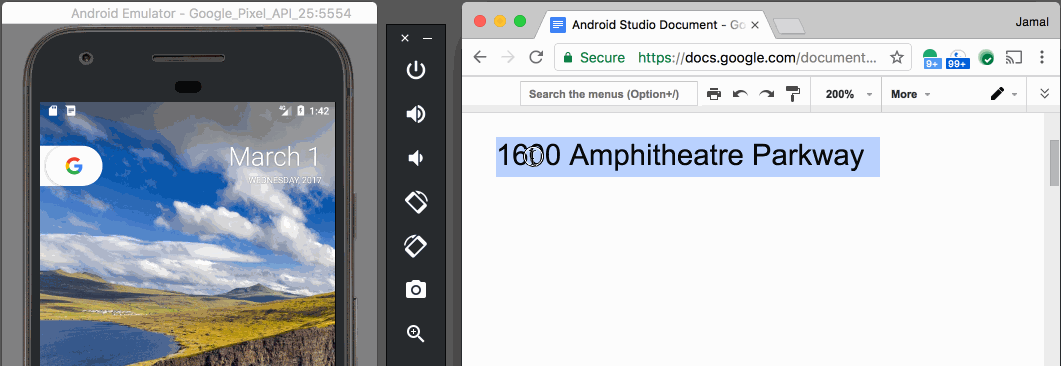The image size is (1061, 366).
Task: Lower the emulator volume
Action: click(x=415, y=158)
